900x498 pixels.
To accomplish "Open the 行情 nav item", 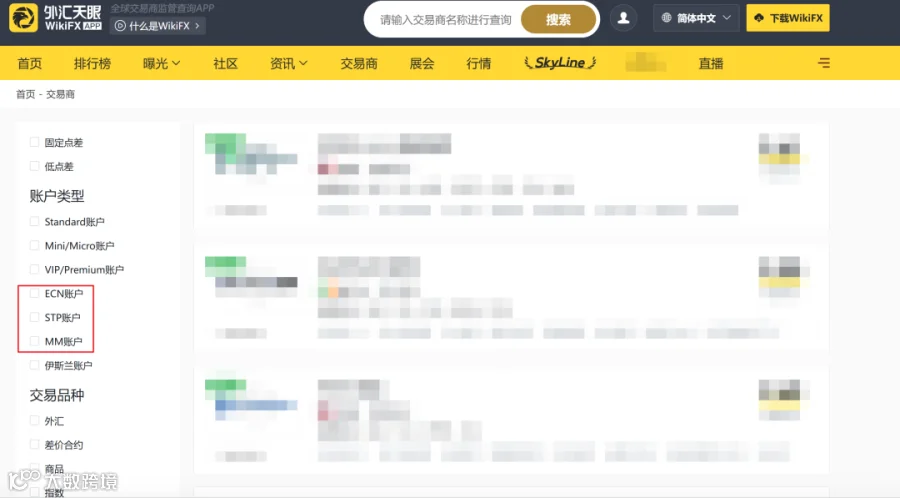I will 479,63.
